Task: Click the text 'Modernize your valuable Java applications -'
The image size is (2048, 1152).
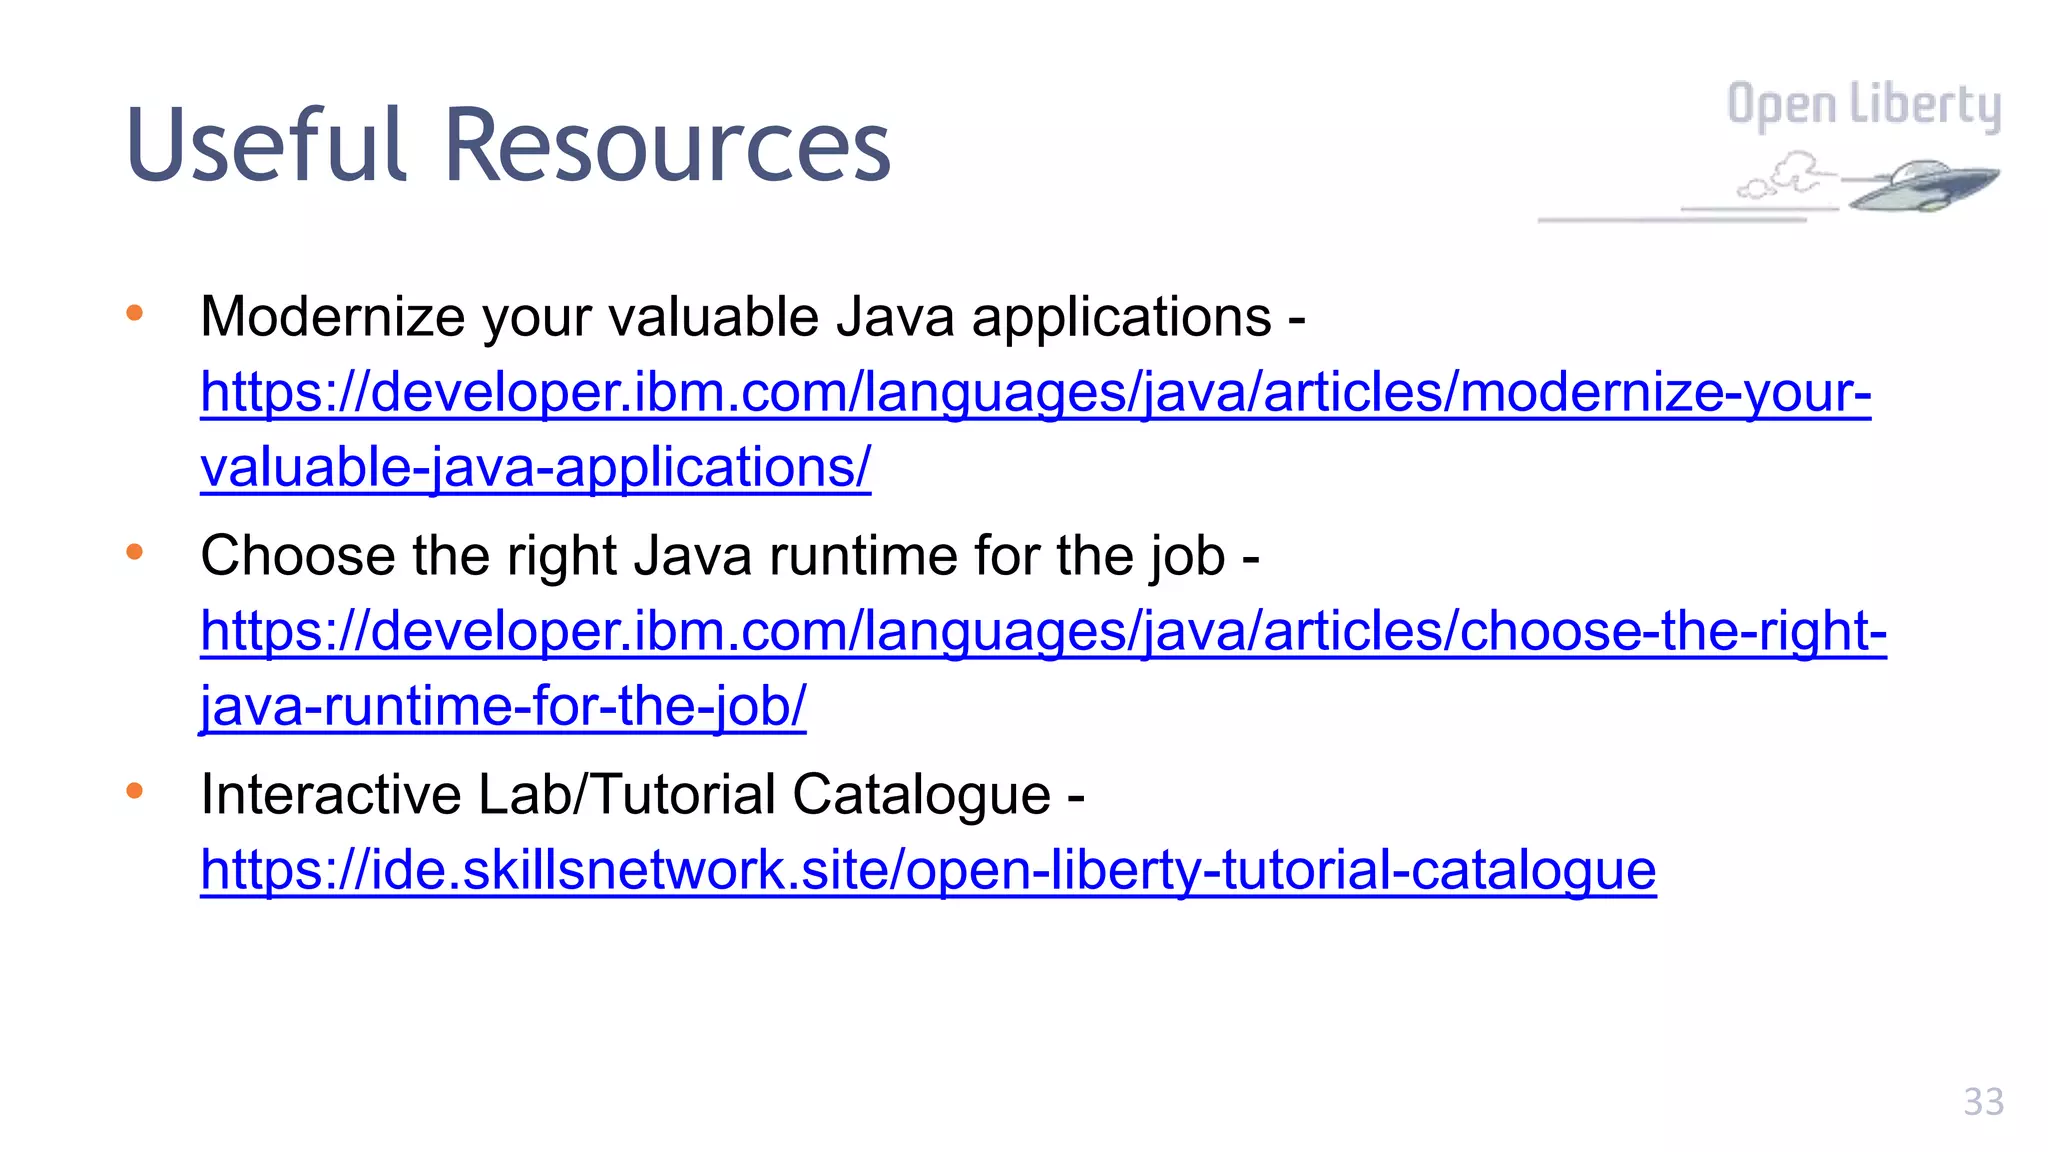Action: pos(753,317)
